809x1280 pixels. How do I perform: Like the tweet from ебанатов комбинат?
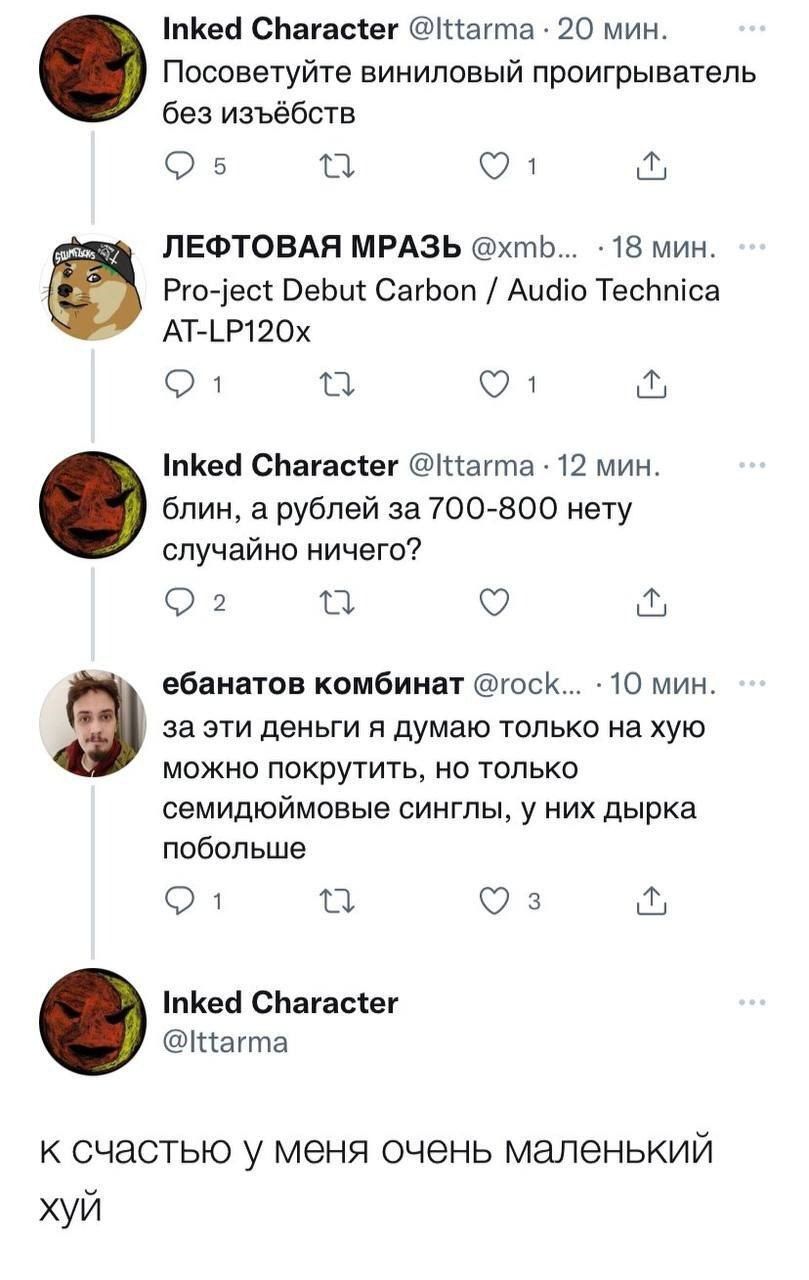(493, 902)
